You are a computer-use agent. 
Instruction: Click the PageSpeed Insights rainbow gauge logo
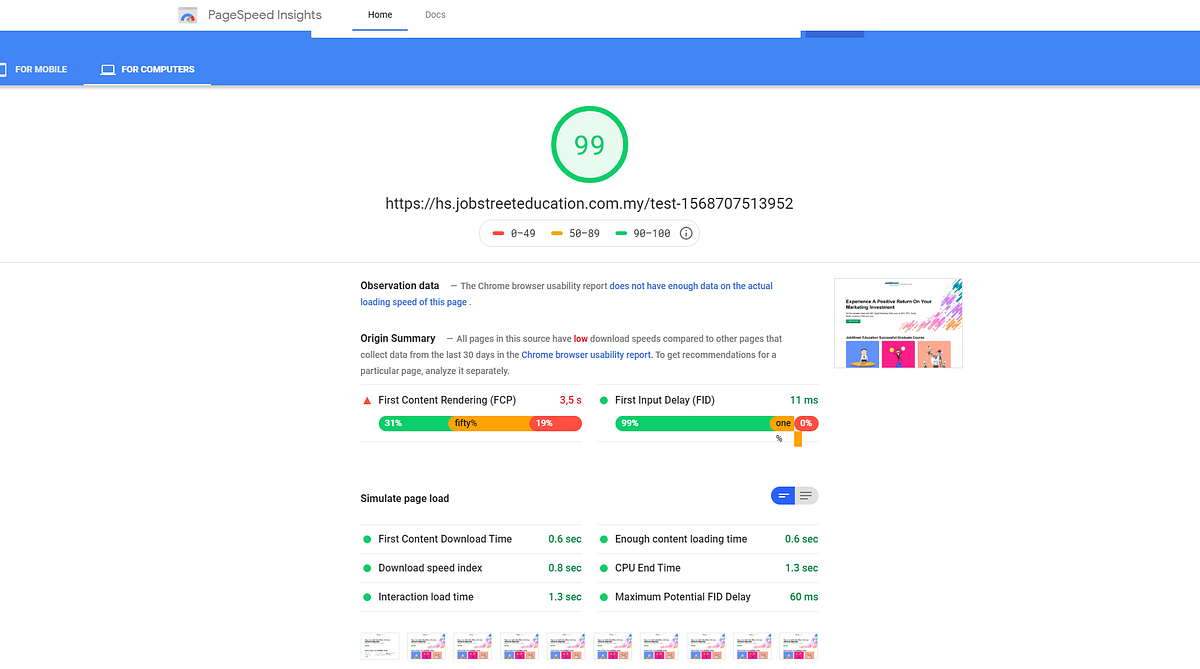click(187, 15)
